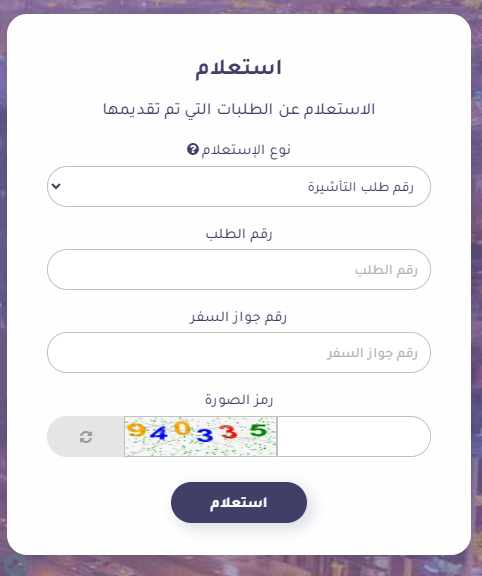Click the orange digit 9 in the captcha

pos(136,429)
